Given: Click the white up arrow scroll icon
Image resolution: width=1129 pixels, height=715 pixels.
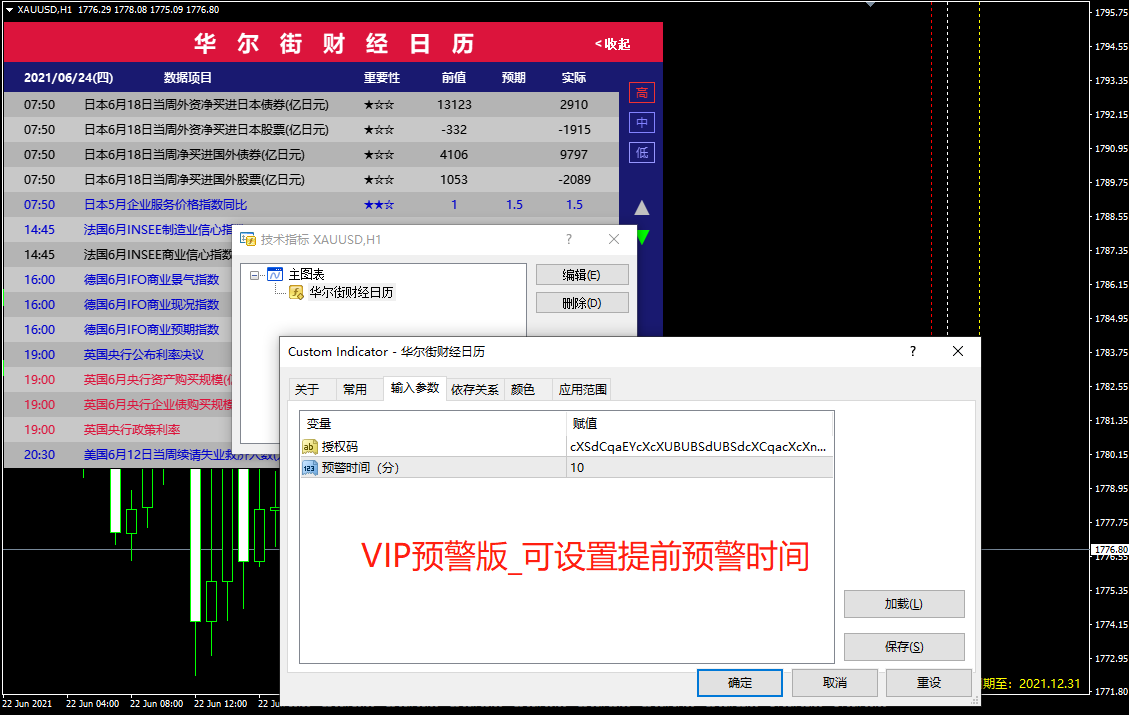Looking at the screenshot, I should coord(642,208).
